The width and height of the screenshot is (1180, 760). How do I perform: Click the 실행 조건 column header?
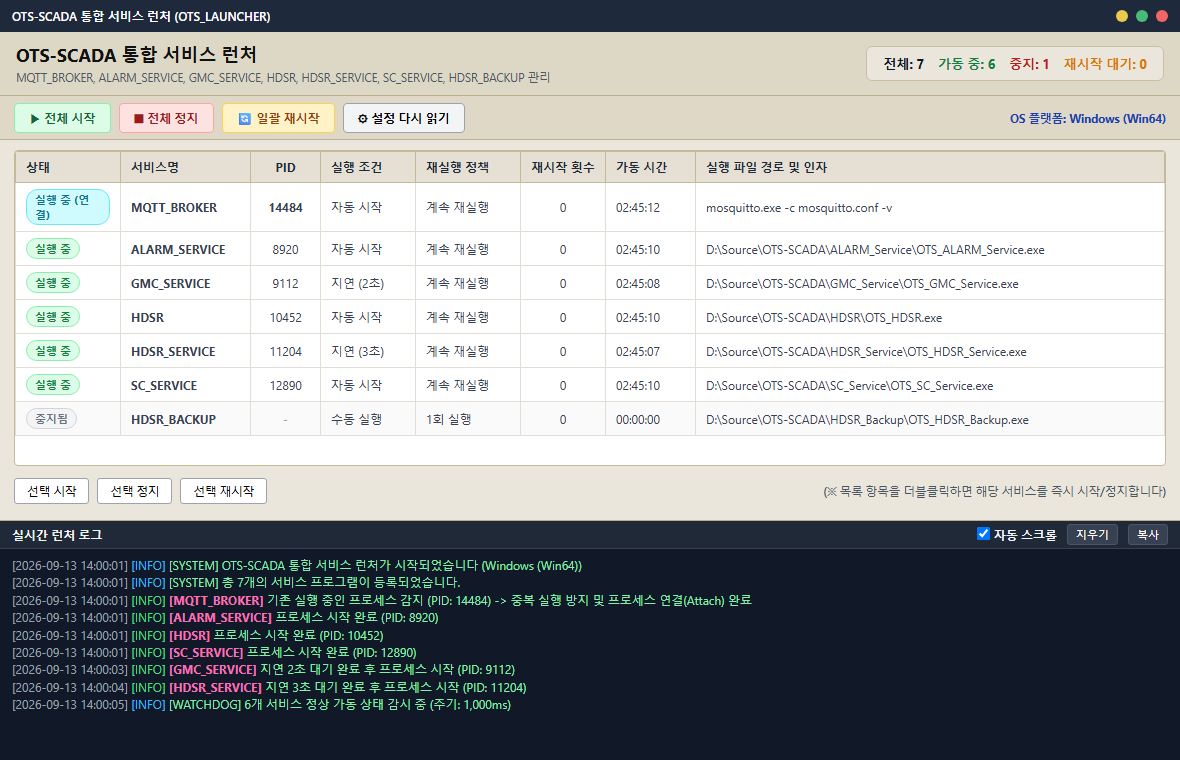pyautogui.click(x=368, y=167)
